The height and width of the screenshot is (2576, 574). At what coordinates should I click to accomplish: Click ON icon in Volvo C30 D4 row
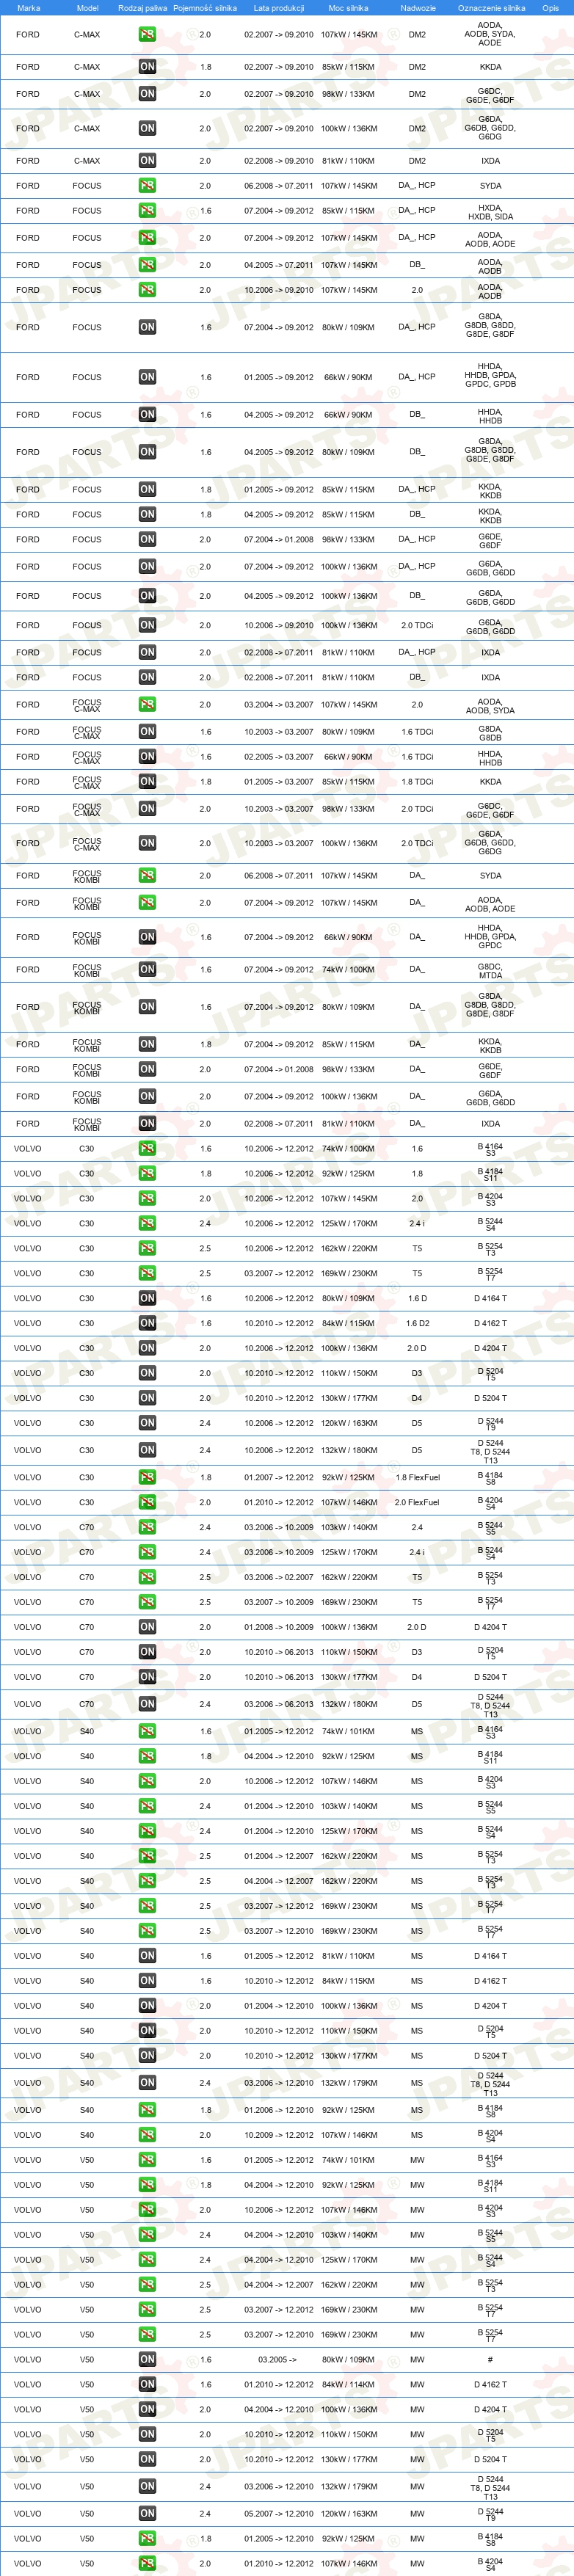(x=147, y=1399)
